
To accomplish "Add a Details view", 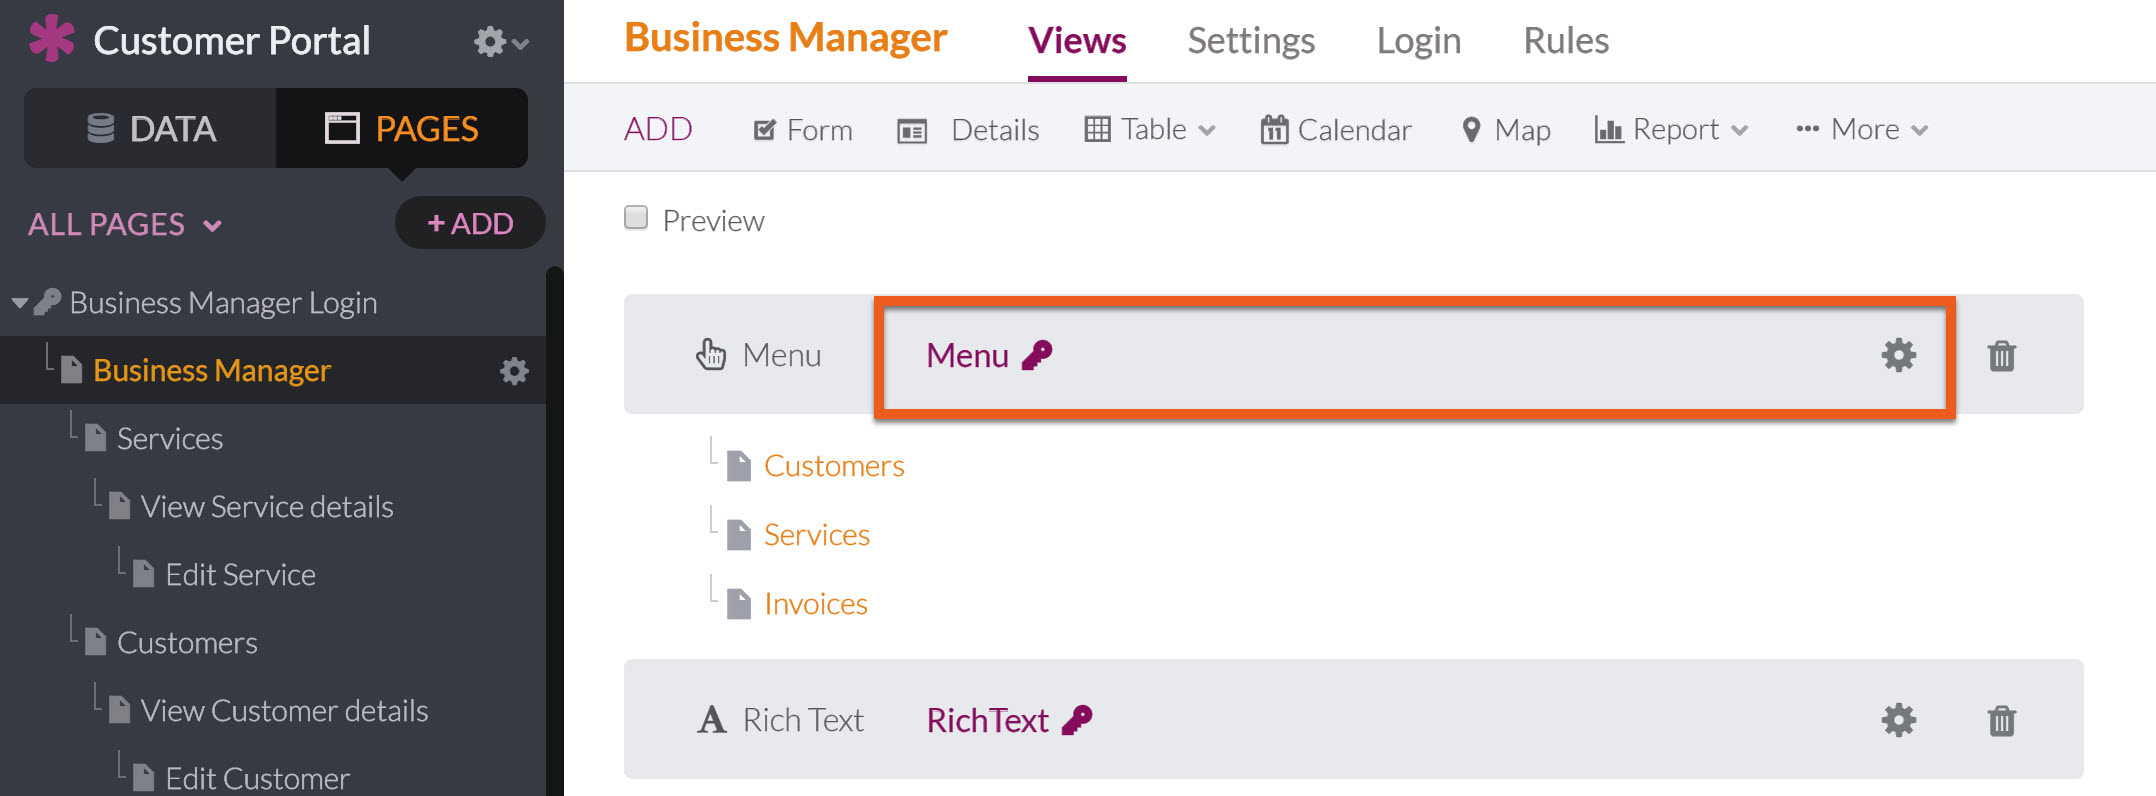I will [x=968, y=130].
